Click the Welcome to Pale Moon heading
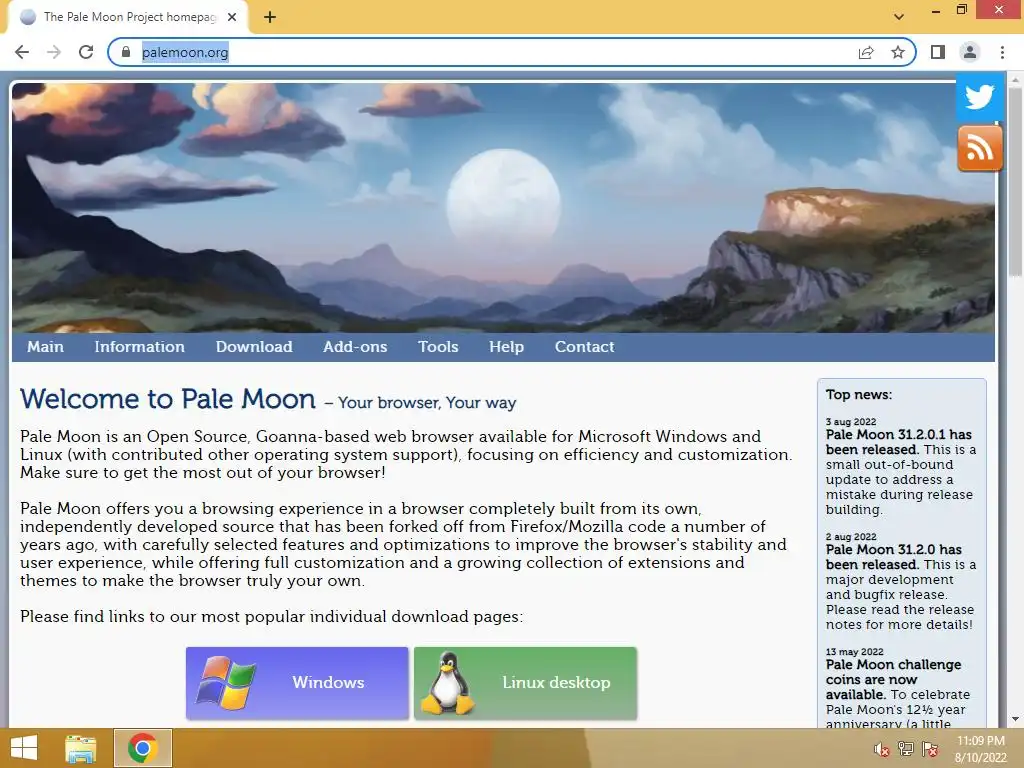Viewport: 1024px width, 768px height. click(x=168, y=399)
